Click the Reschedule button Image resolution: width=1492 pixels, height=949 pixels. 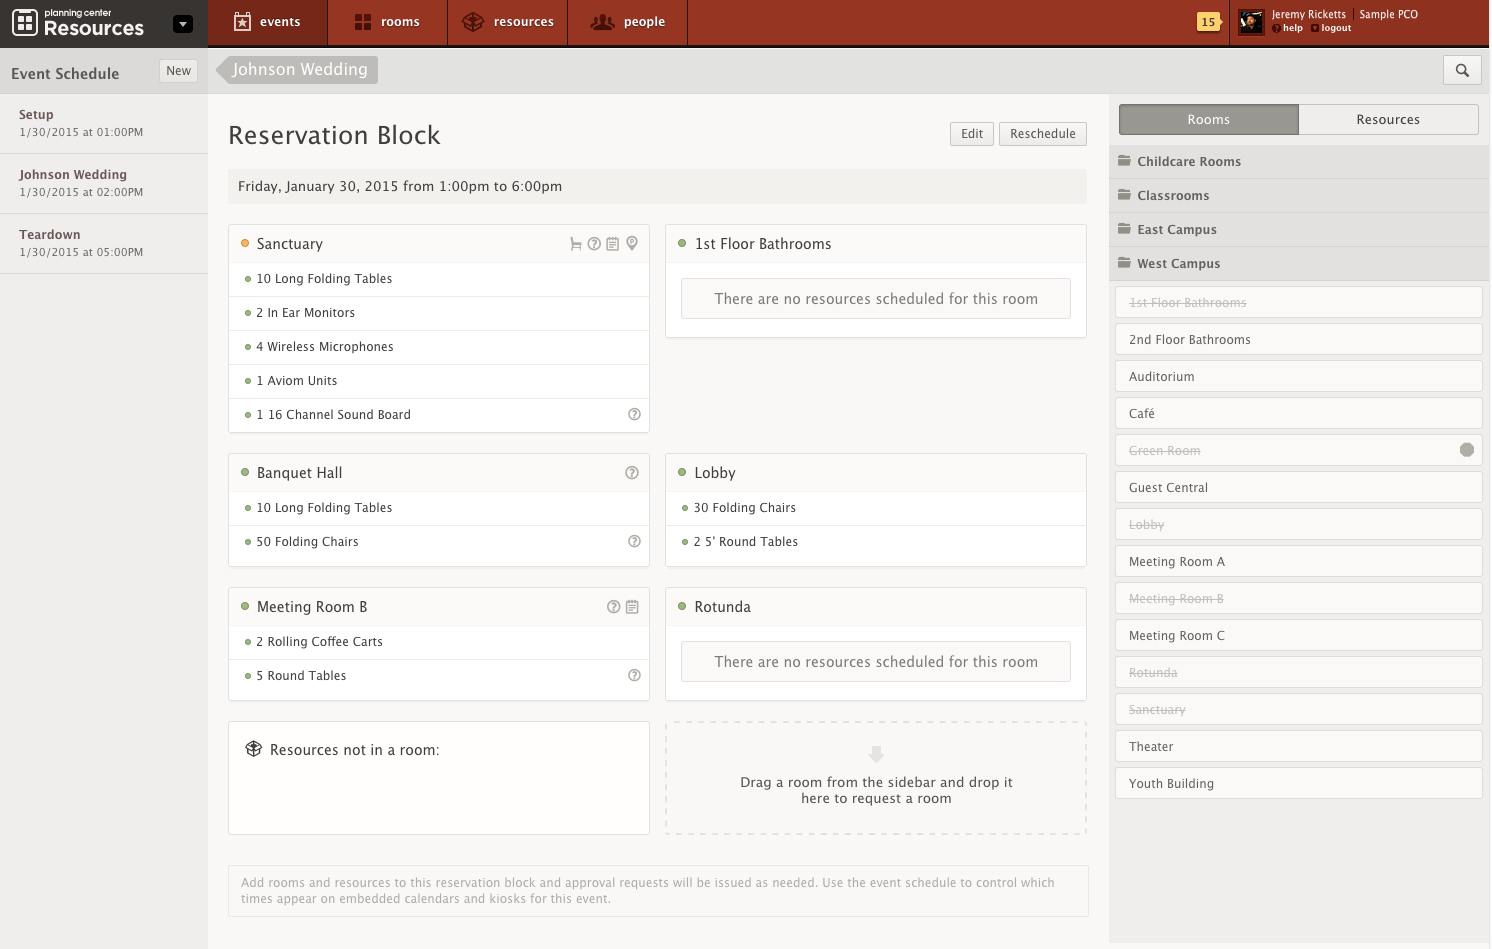tap(1042, 134)
